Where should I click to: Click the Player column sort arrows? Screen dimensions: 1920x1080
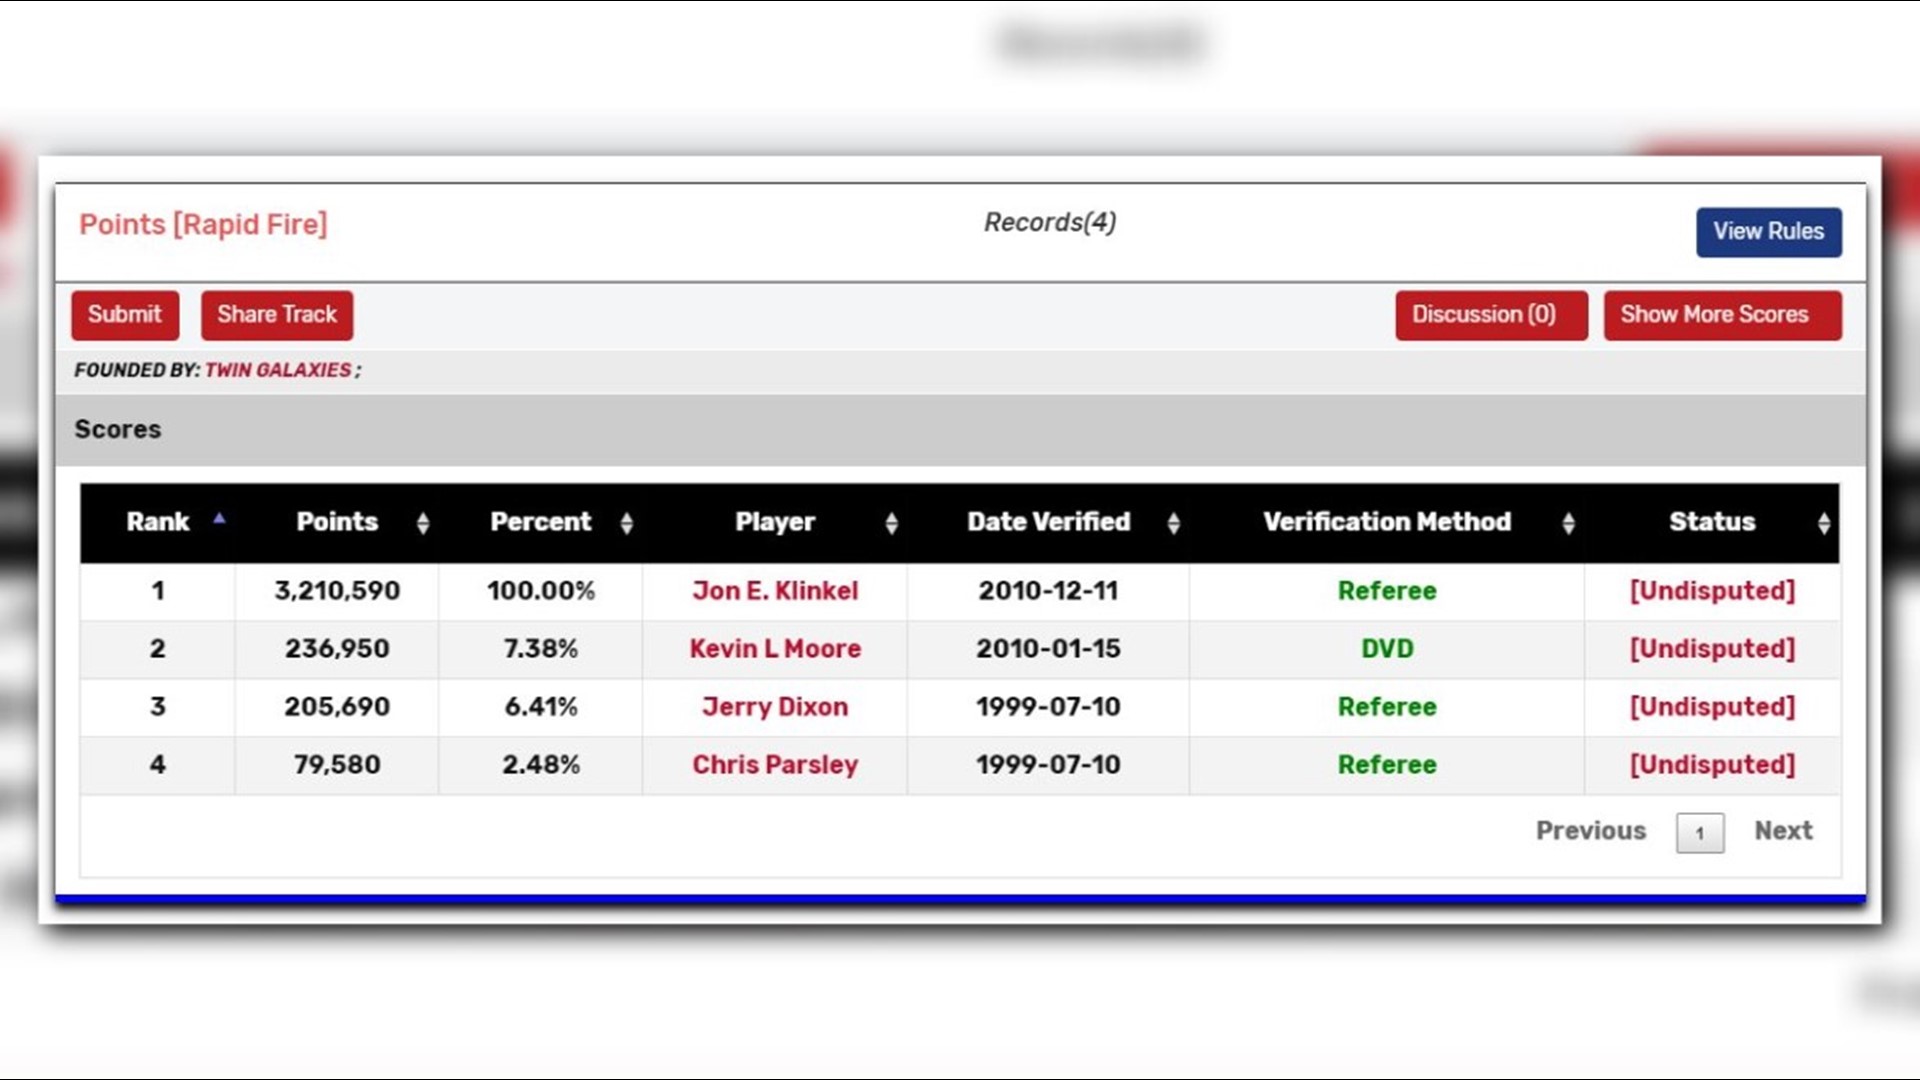click(891, 523)
